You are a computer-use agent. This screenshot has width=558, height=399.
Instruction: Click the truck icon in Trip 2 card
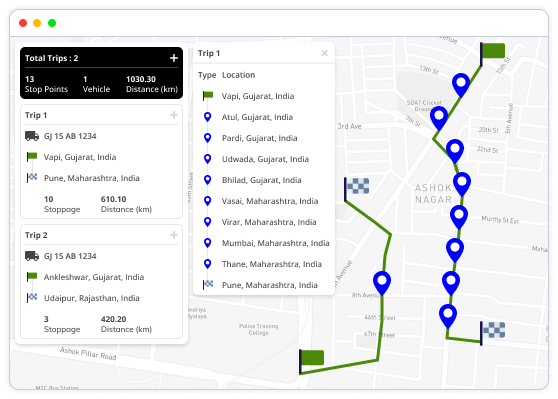coord(32,256)
